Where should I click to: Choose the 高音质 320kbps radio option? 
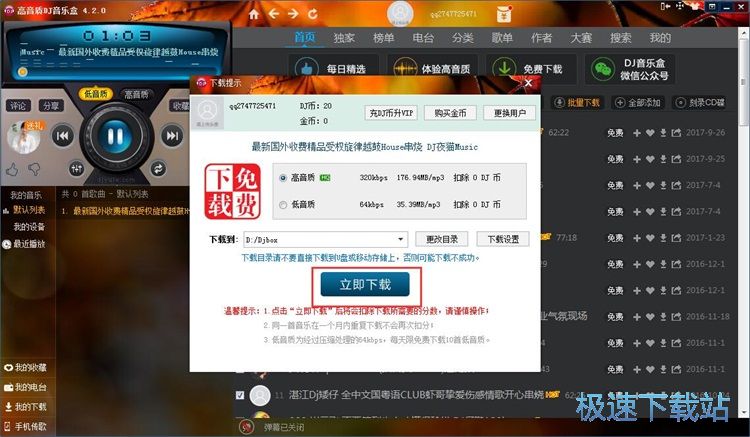[x=283, y=178]
